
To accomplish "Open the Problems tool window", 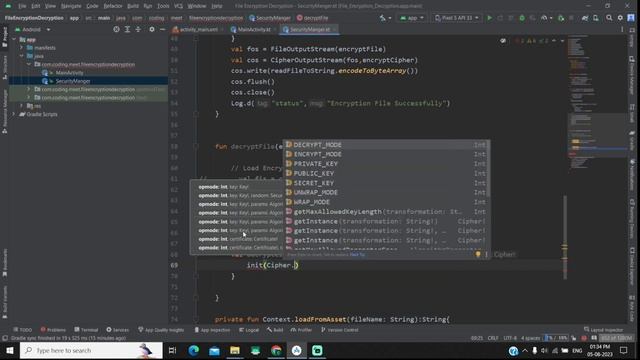I will tap(53, 330).
